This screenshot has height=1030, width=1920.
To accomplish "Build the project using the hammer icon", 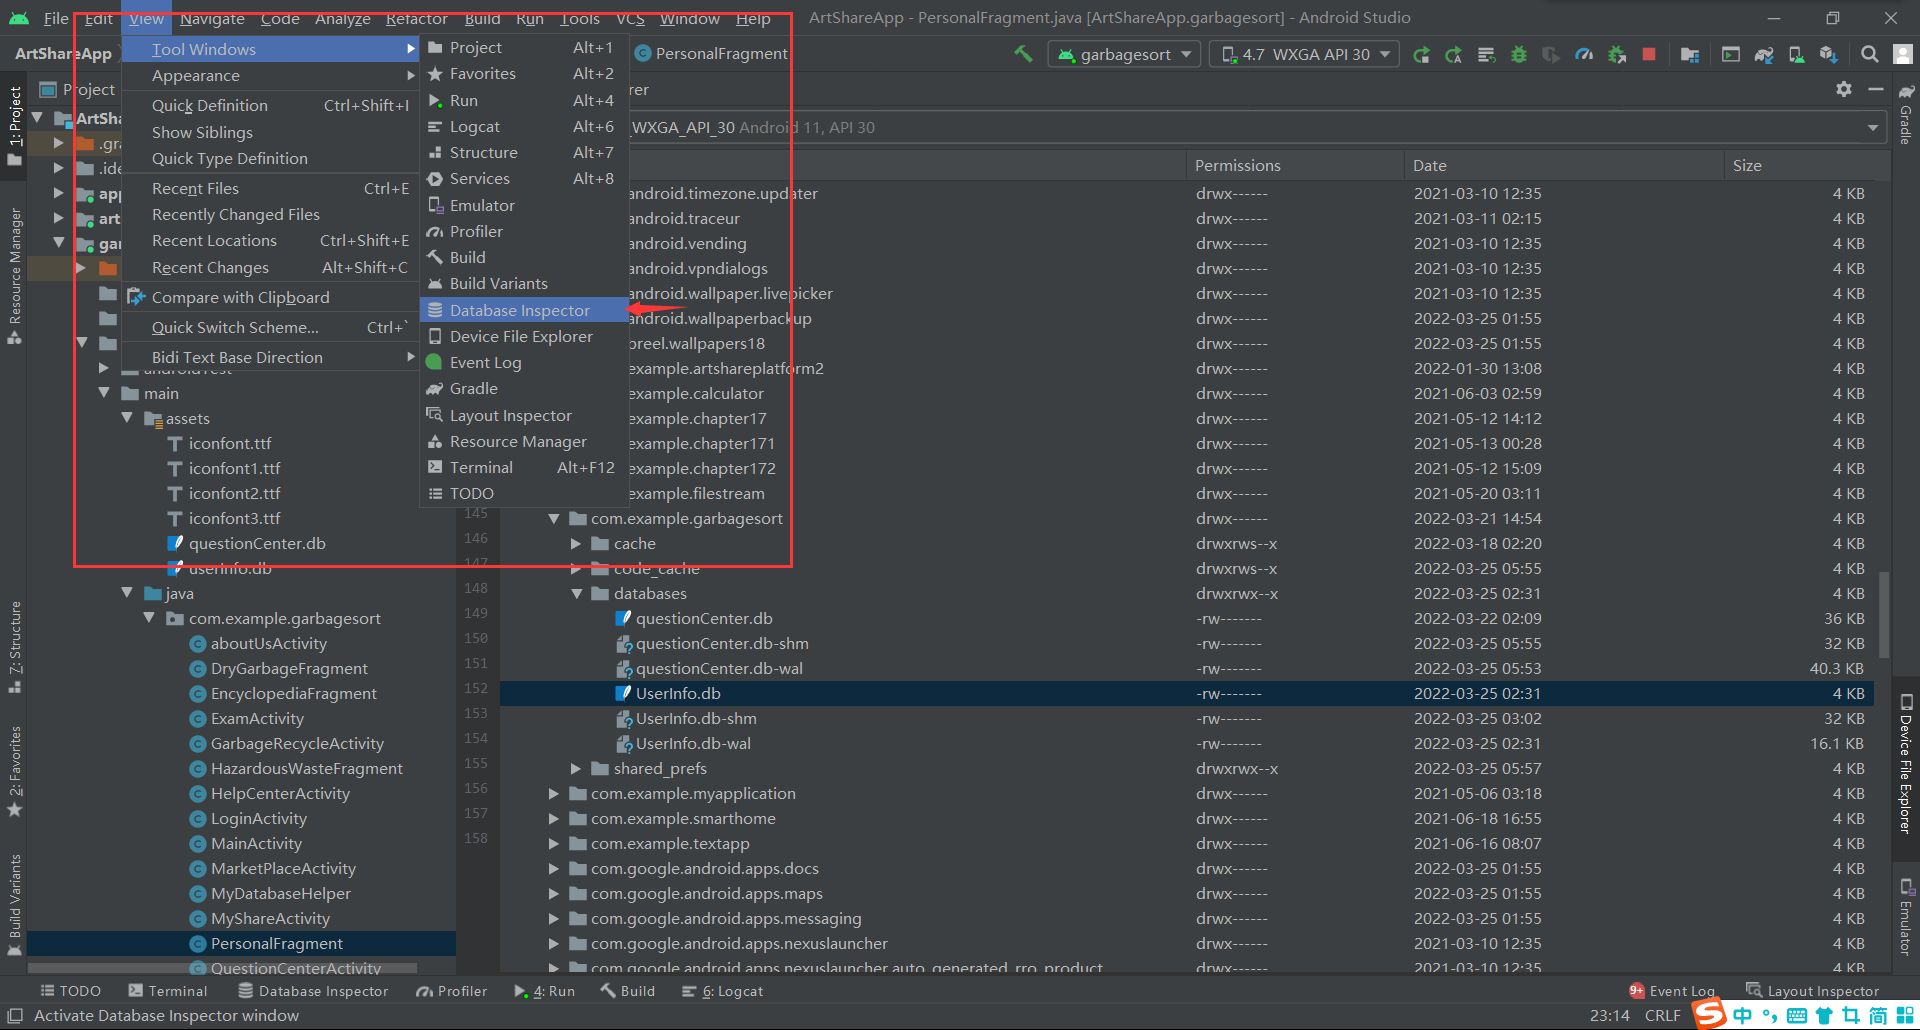I will pyautogui.click(x=1022, y=54).
